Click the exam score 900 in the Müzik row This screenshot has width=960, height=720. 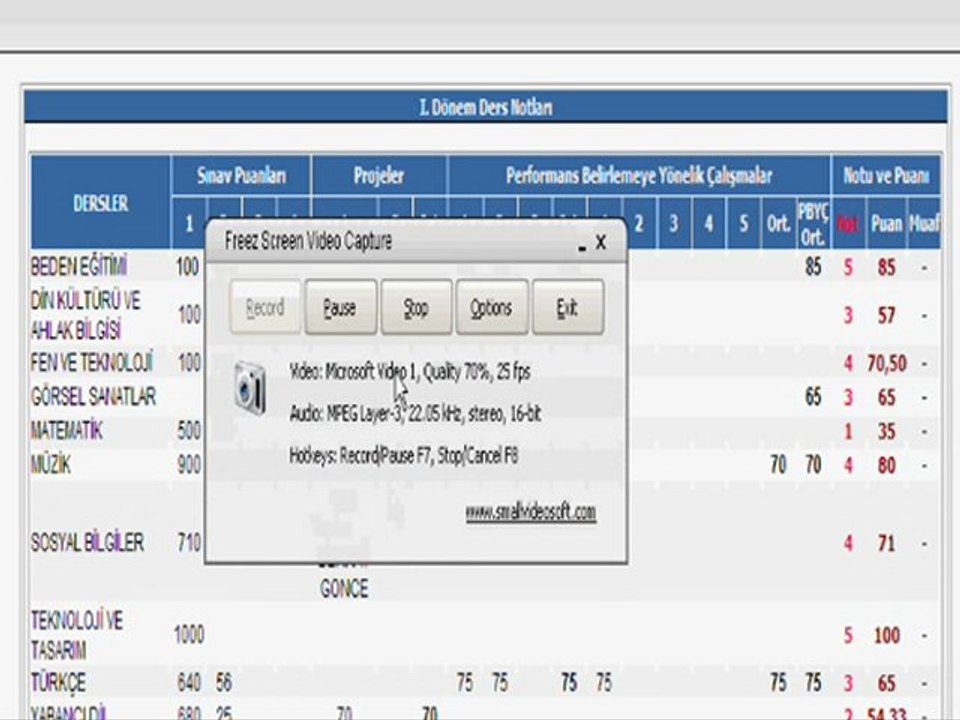189,465
